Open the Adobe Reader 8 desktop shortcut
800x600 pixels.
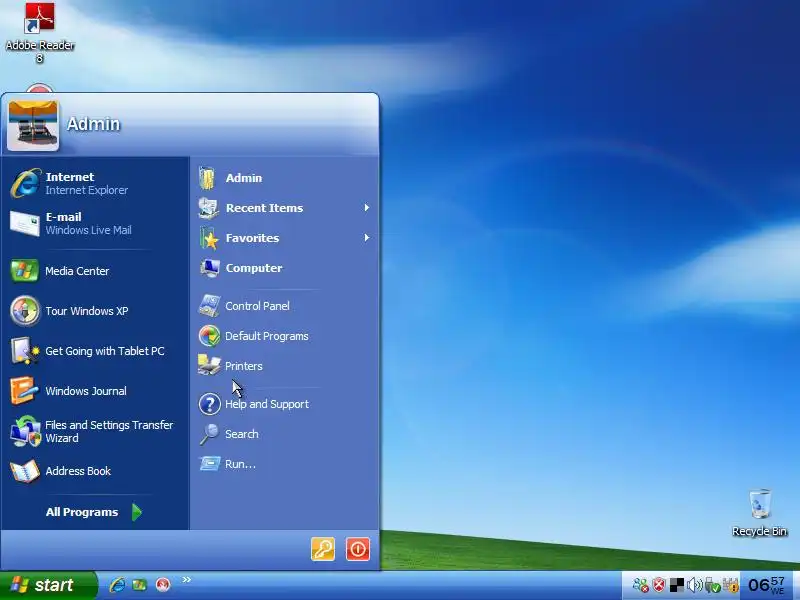40,33
